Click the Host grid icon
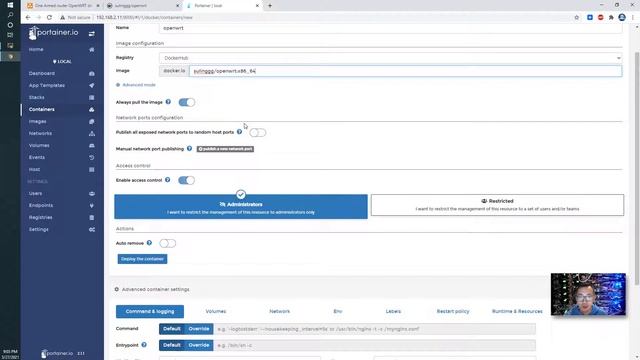Screen dimensions: 640x360 coord(92,169)
